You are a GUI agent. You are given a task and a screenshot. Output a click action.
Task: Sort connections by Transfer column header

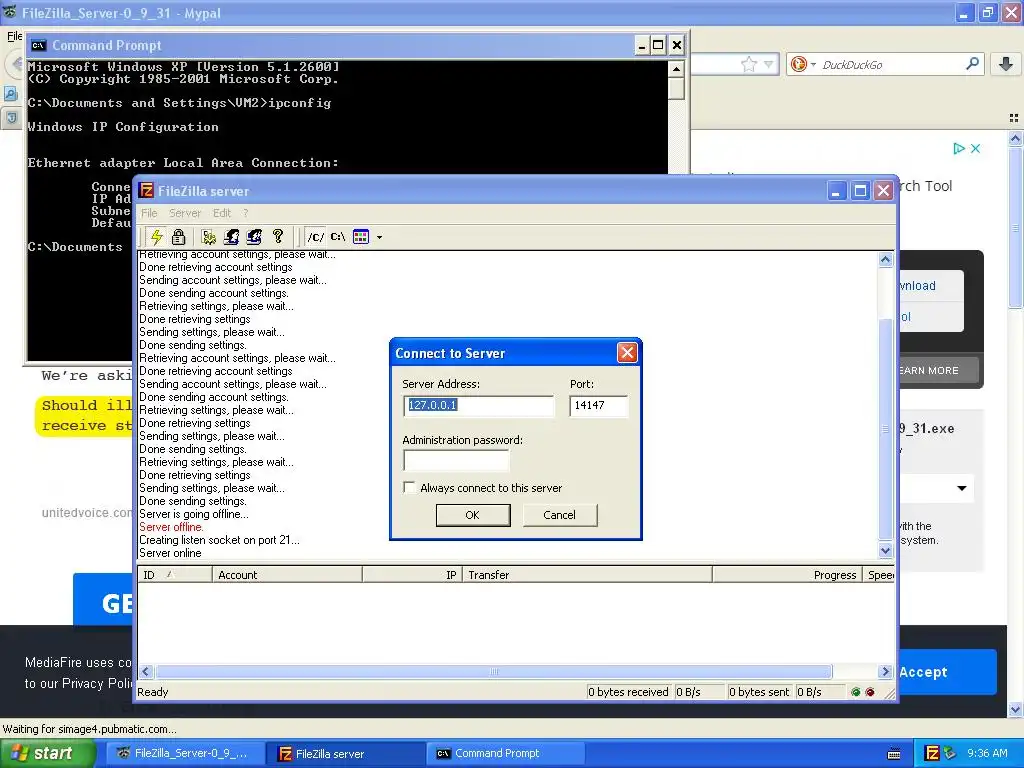(x=587, y=575)
